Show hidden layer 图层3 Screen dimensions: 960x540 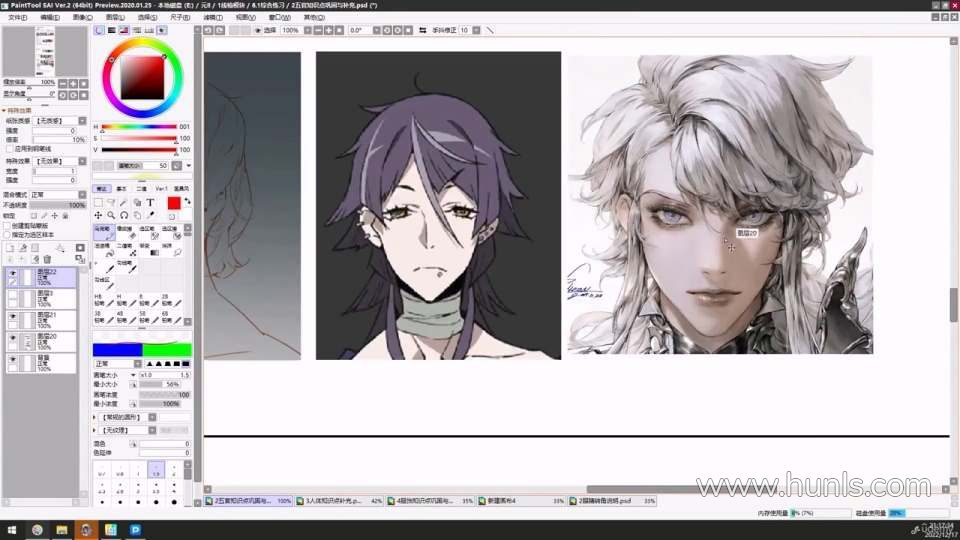[12, 294]
